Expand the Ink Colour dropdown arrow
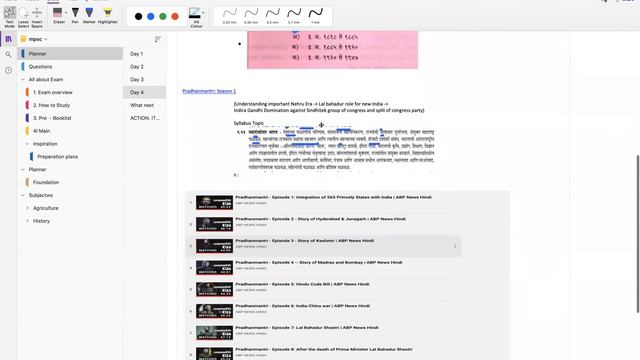This screenshot has width=640, height=360. point(203,13)
